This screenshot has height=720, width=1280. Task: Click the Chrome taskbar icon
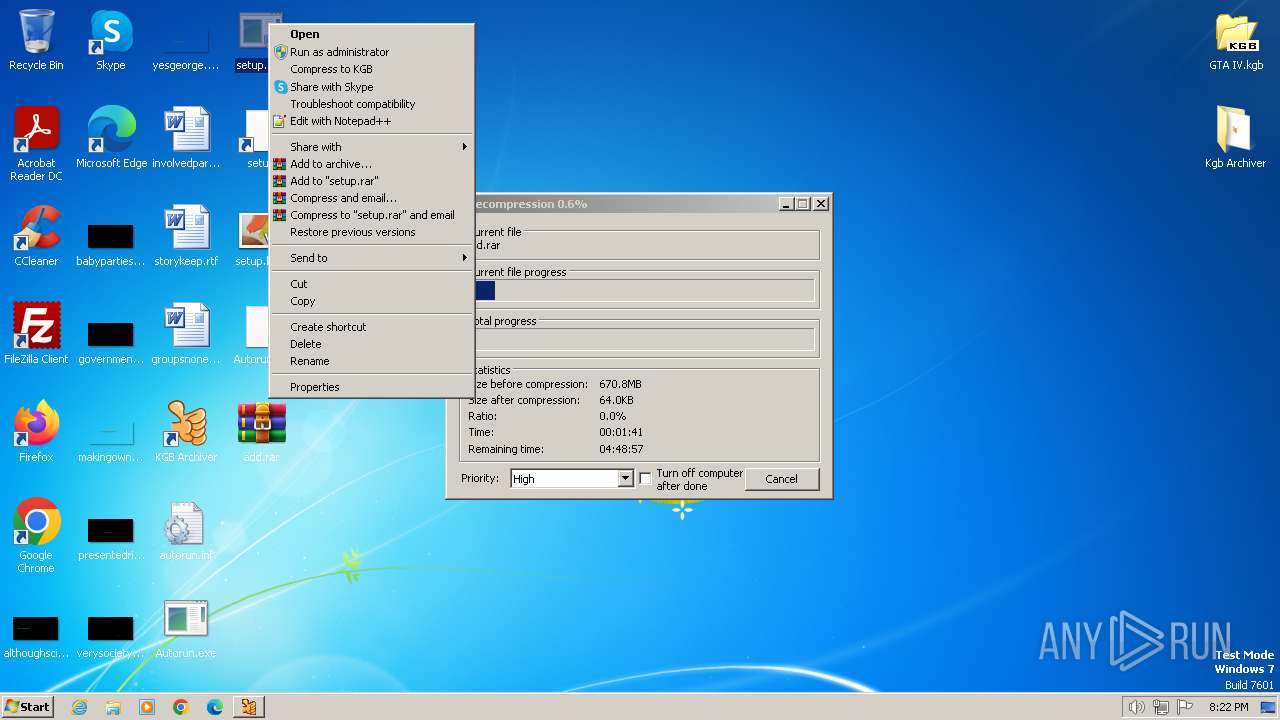(x=181, y=707)
